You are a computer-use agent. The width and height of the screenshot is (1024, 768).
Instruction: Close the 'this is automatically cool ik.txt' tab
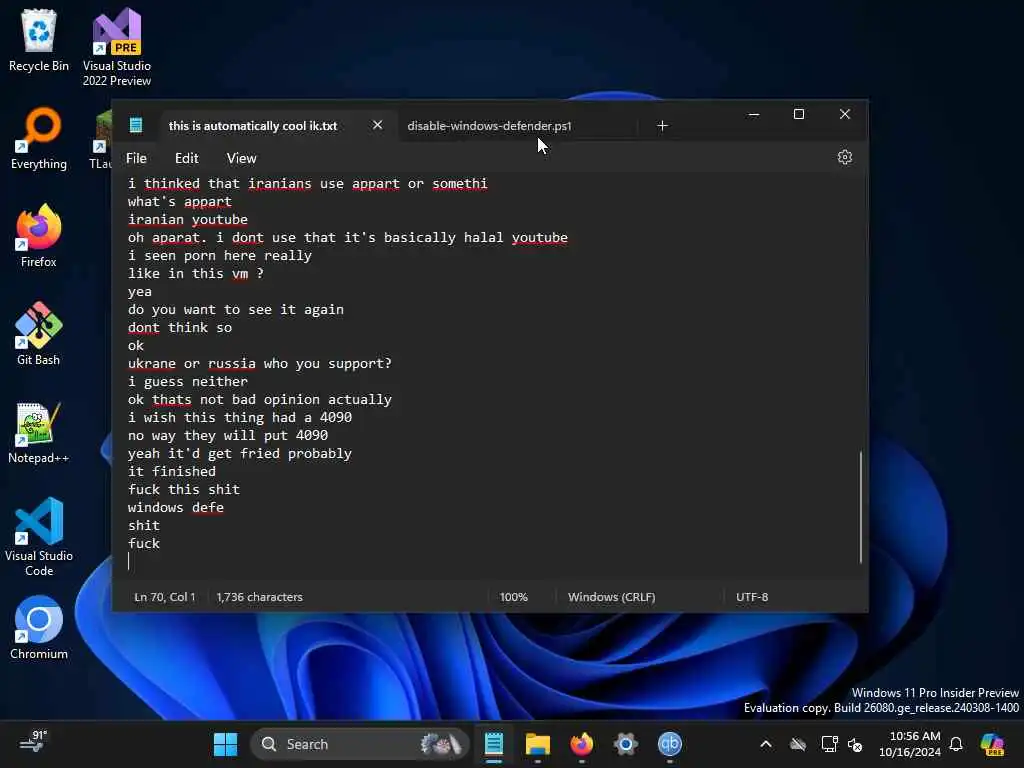[x=377, y=125]
